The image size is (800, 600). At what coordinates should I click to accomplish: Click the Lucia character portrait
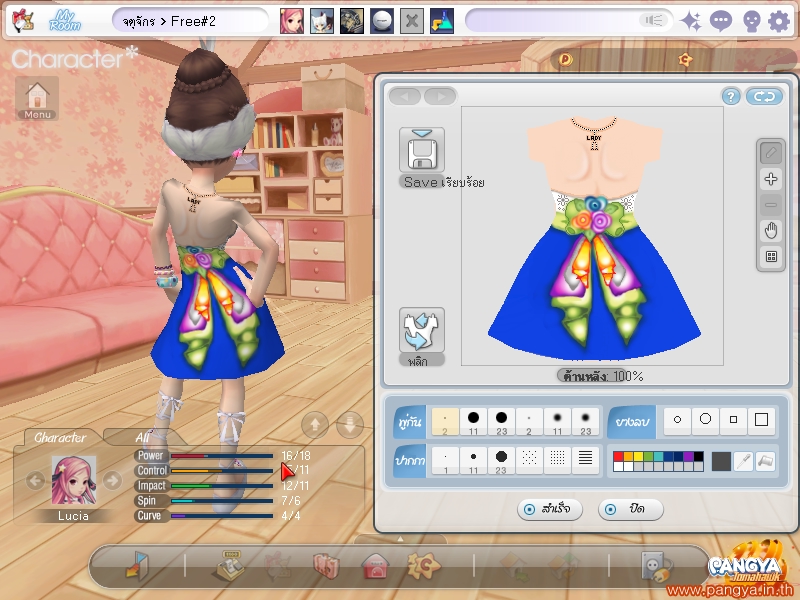(73, 481)
